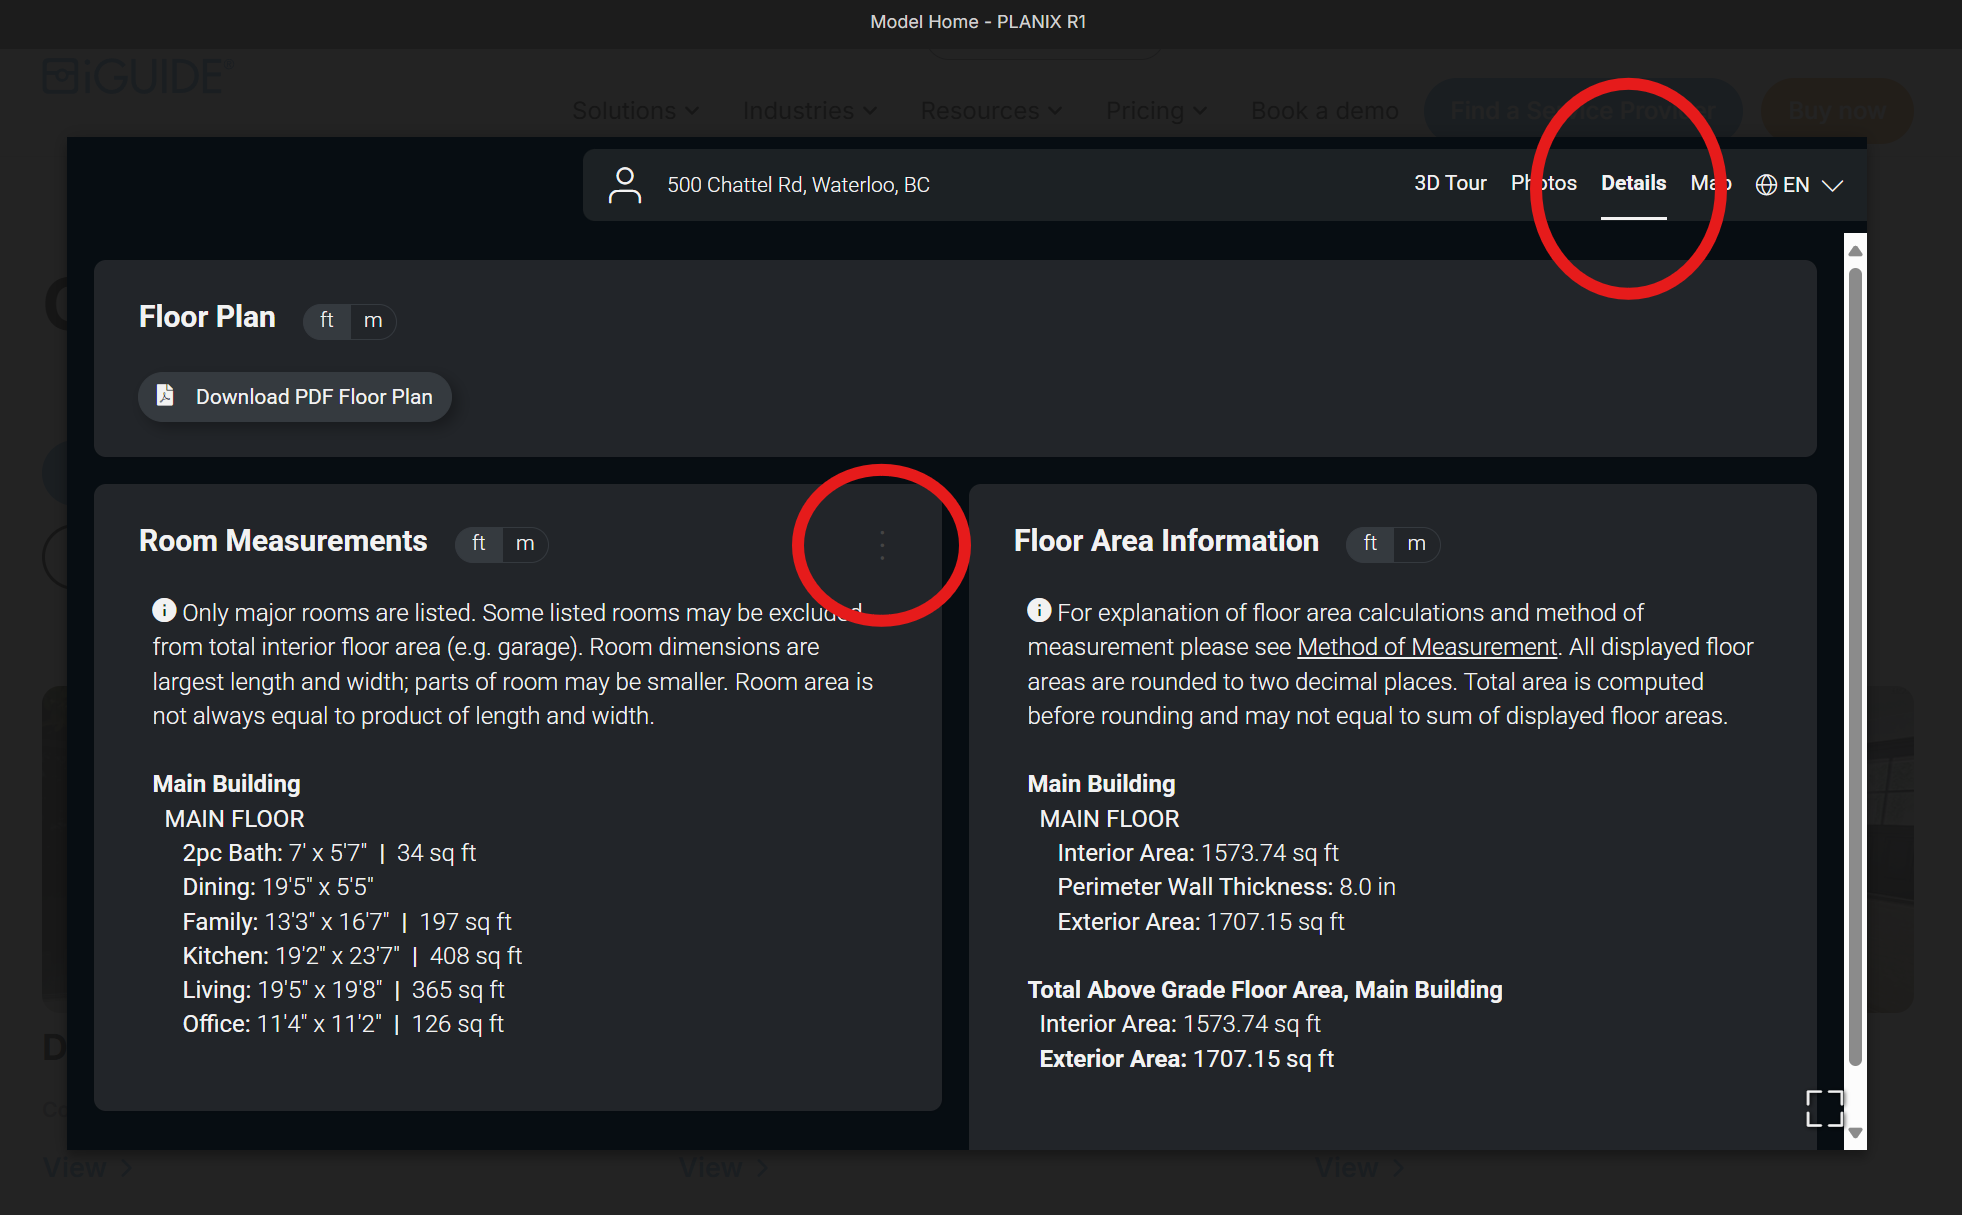Click the scrollbar down arrow
This screenshot has width=1962, height=1215.
(x=1855, y=1133)
